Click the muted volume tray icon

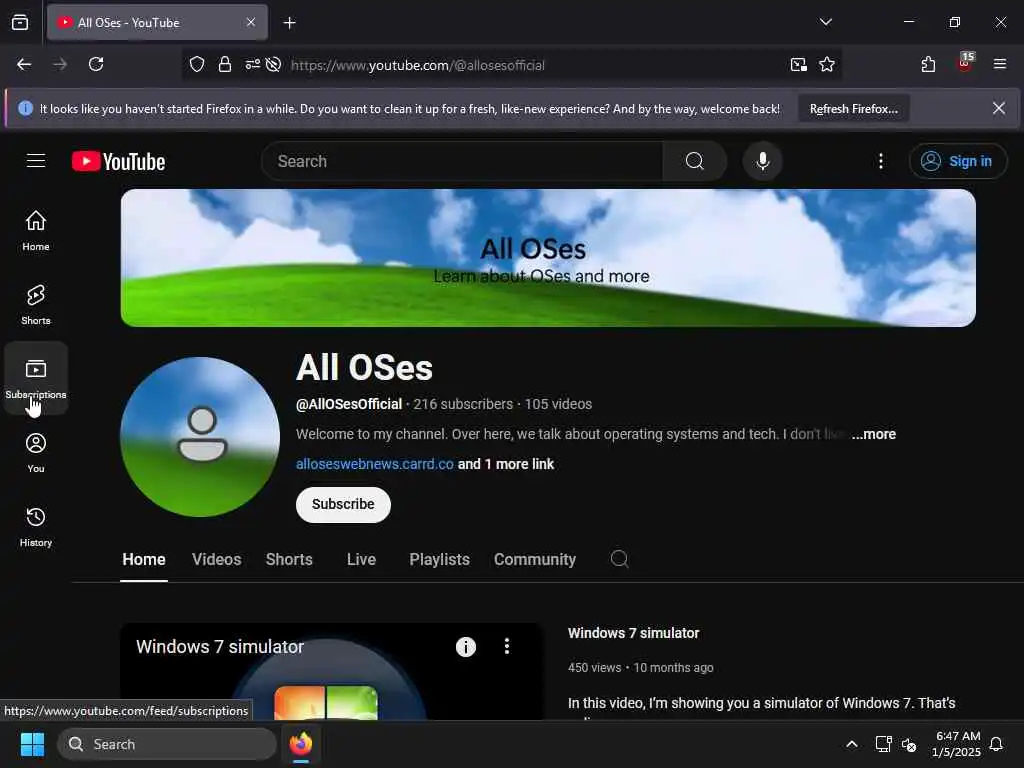[908, 744]
